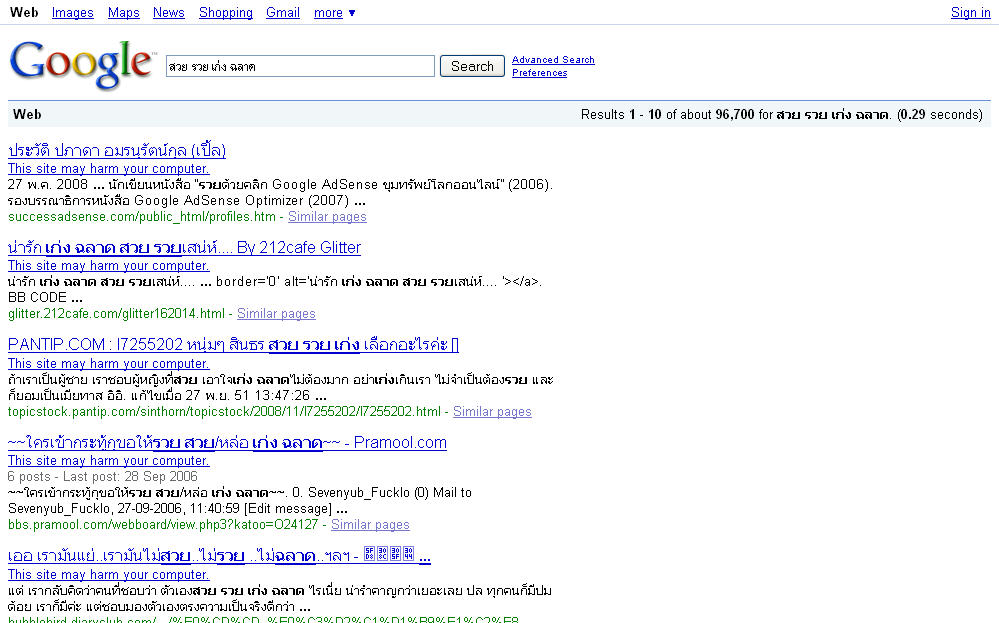Viewport: 999px width, 623px height.
Task: Click harm warning under PANTIP.COM result
Action: coord(108,364)
